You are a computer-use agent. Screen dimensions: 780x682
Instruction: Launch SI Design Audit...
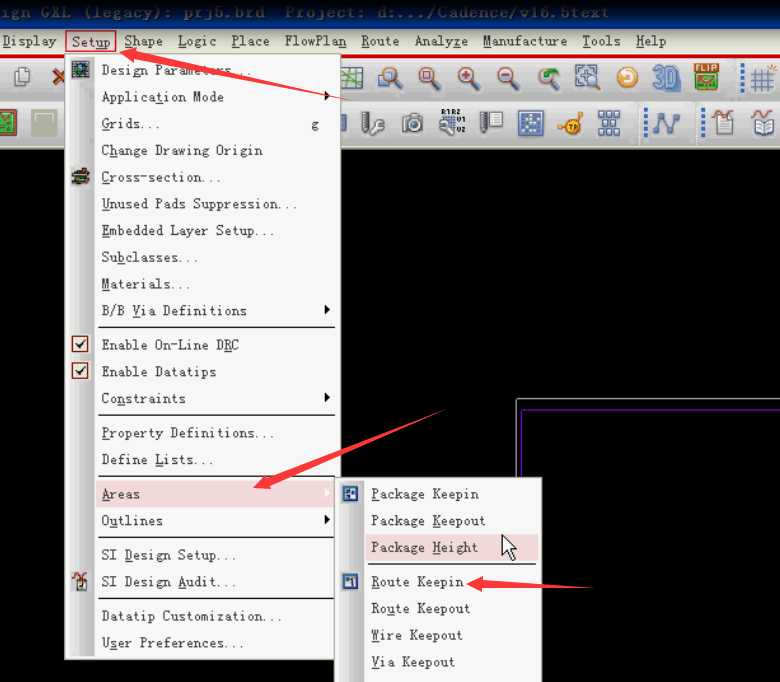pyautogui.click(x=215, y=582)
